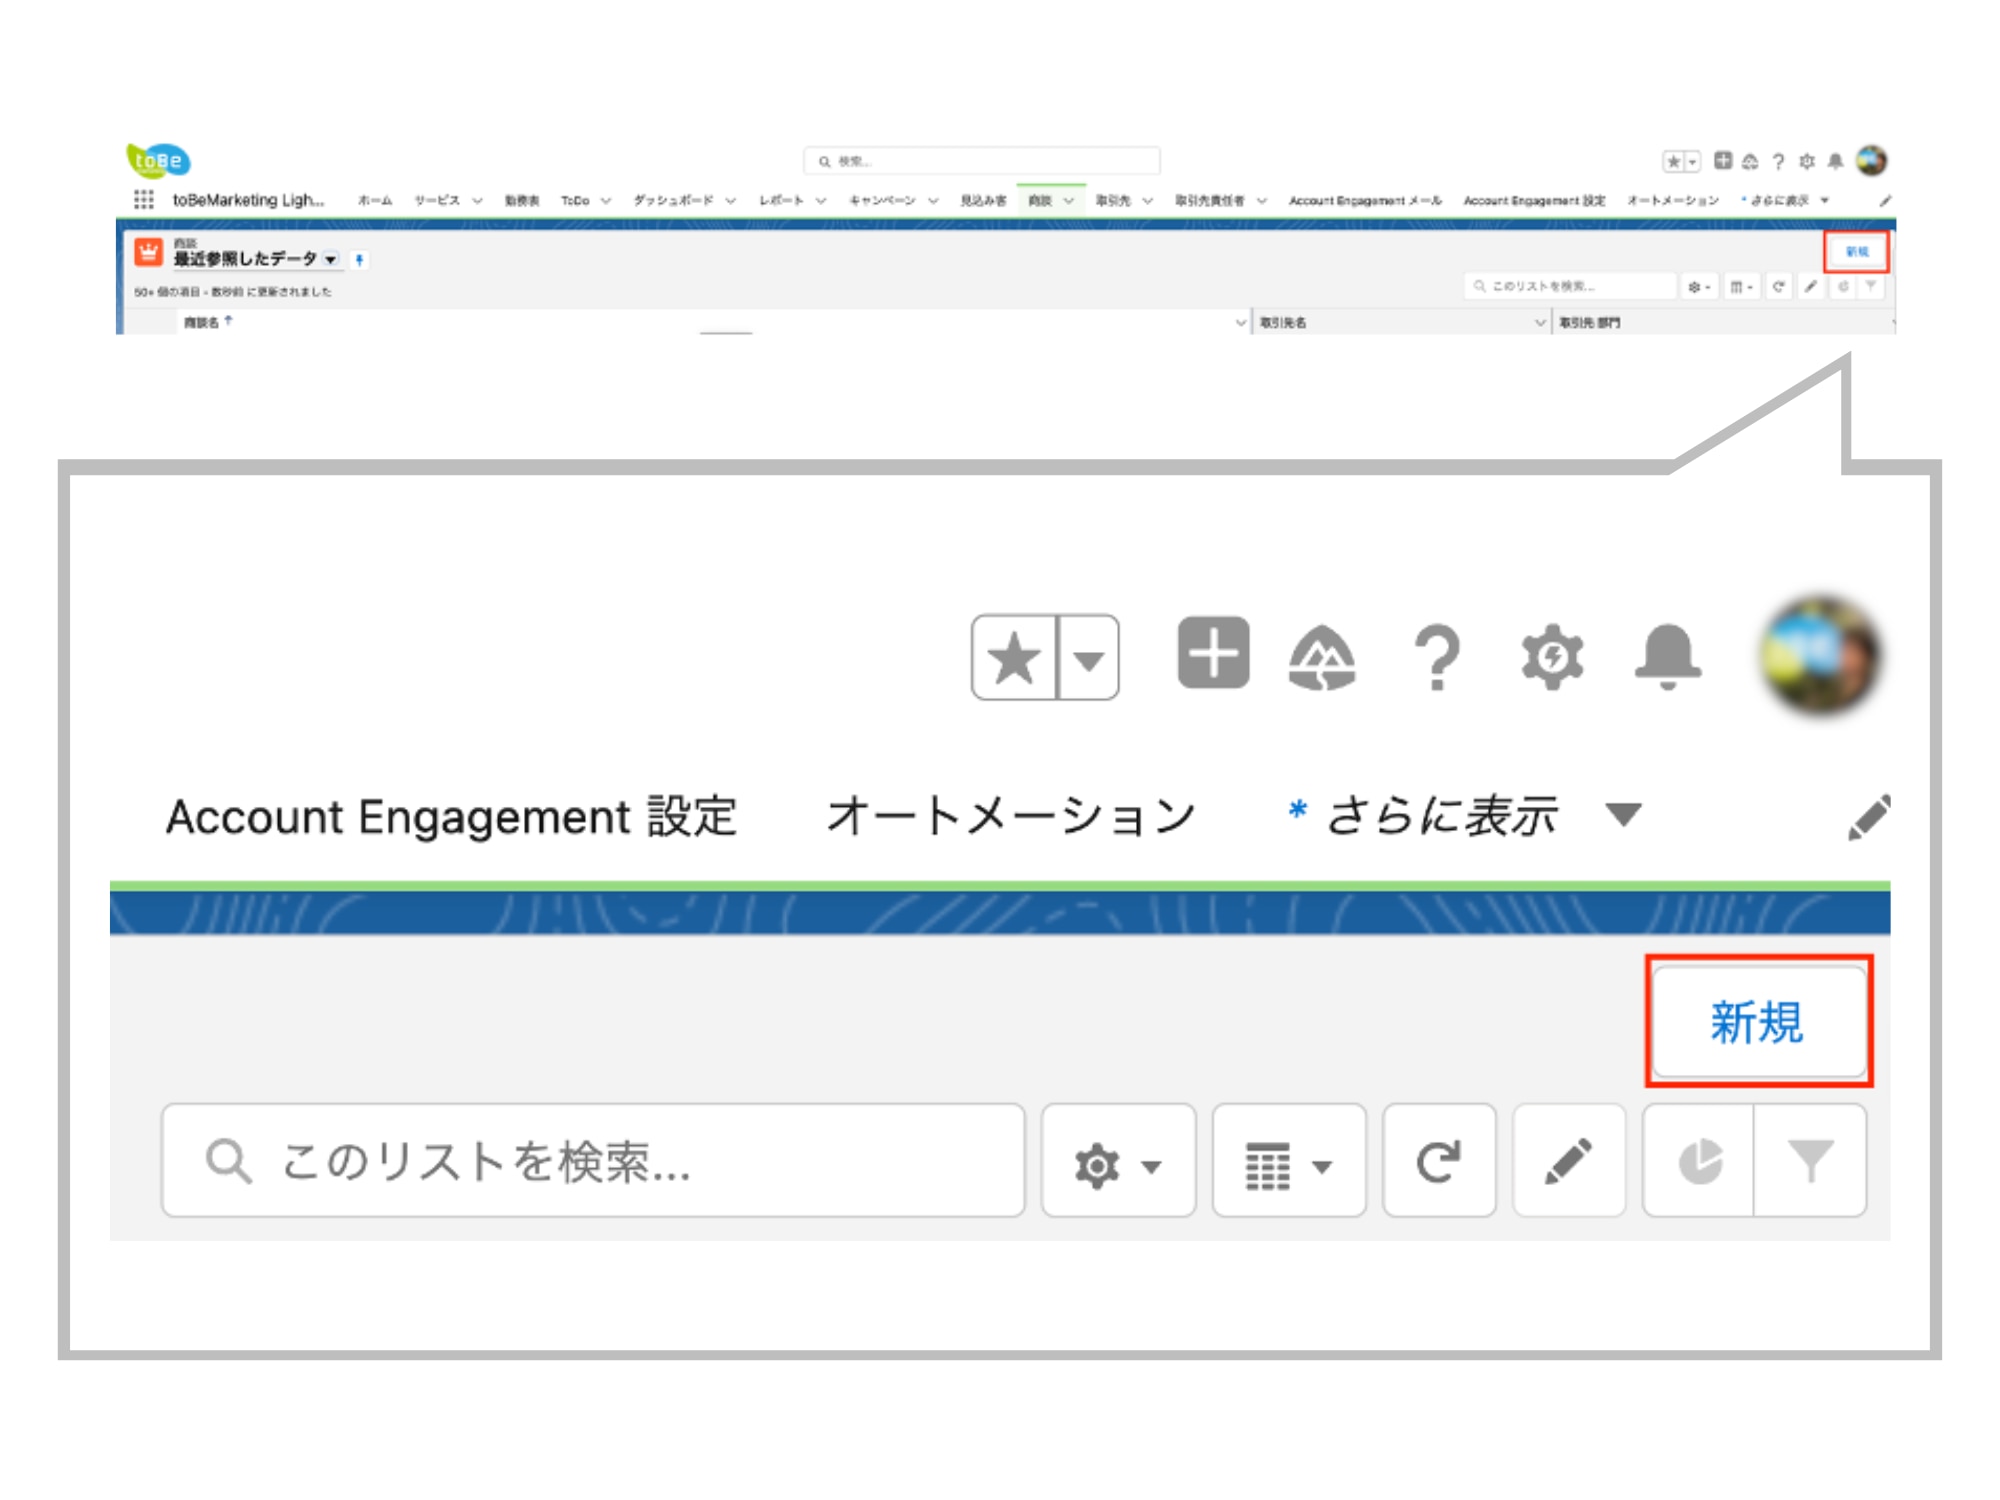Click the orange crown opportunity icon
Screen dimensions: 2000x1500
[x=149, y=252]
